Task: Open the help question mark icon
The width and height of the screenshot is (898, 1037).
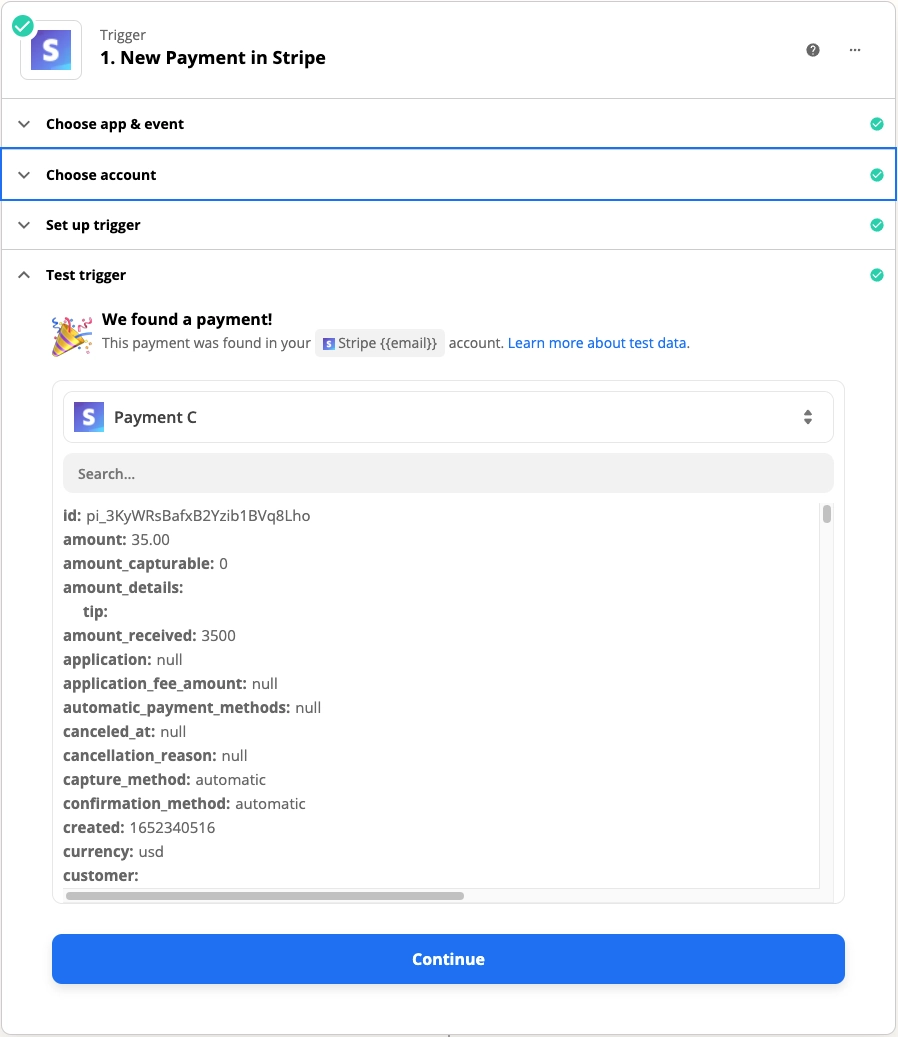Action: point(813,50)
